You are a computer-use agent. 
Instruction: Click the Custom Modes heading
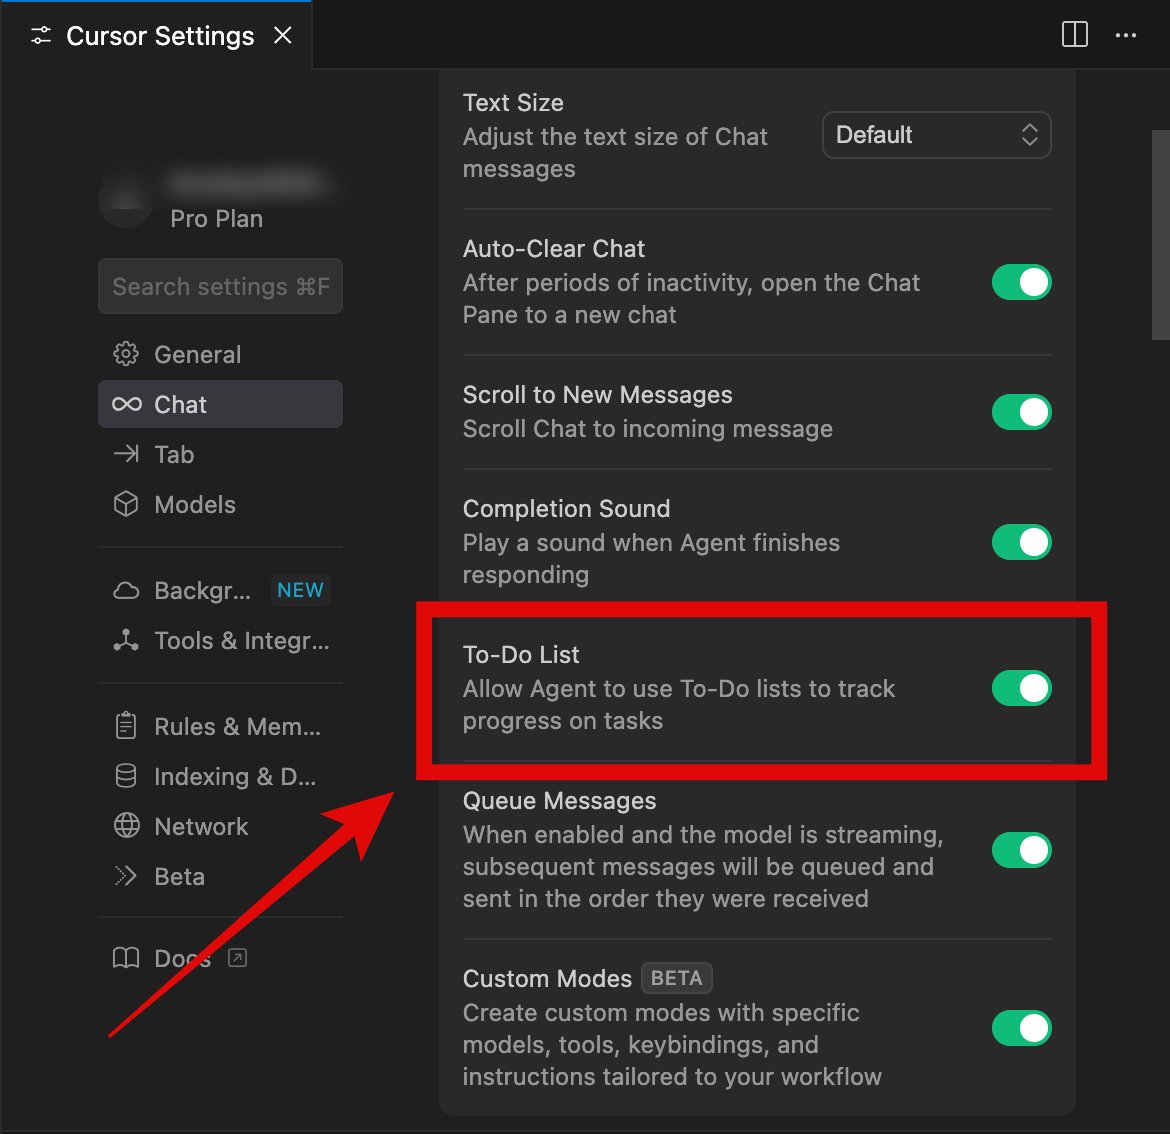(x=547, y=978)
